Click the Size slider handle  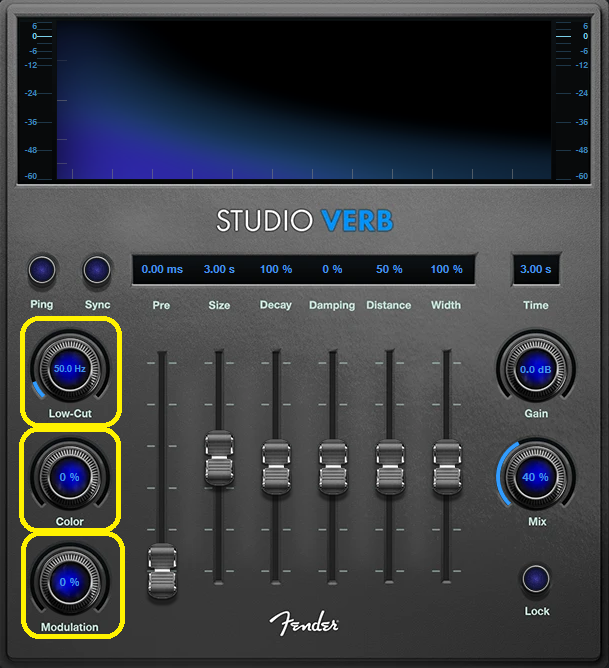coord(218,458)
